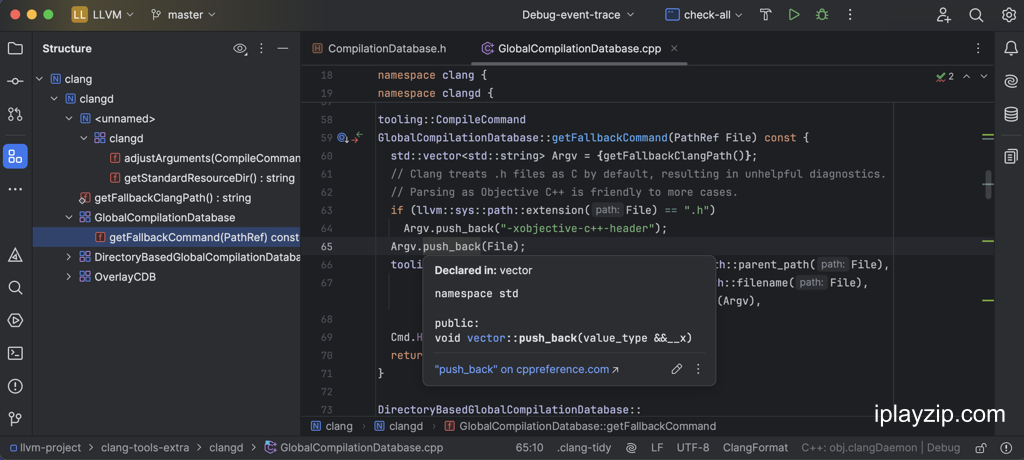The height and width of the screenshot is (460, 1024).
Task: Click the UTF-8 encoding status entry
Action: click(x=693, y=448)
